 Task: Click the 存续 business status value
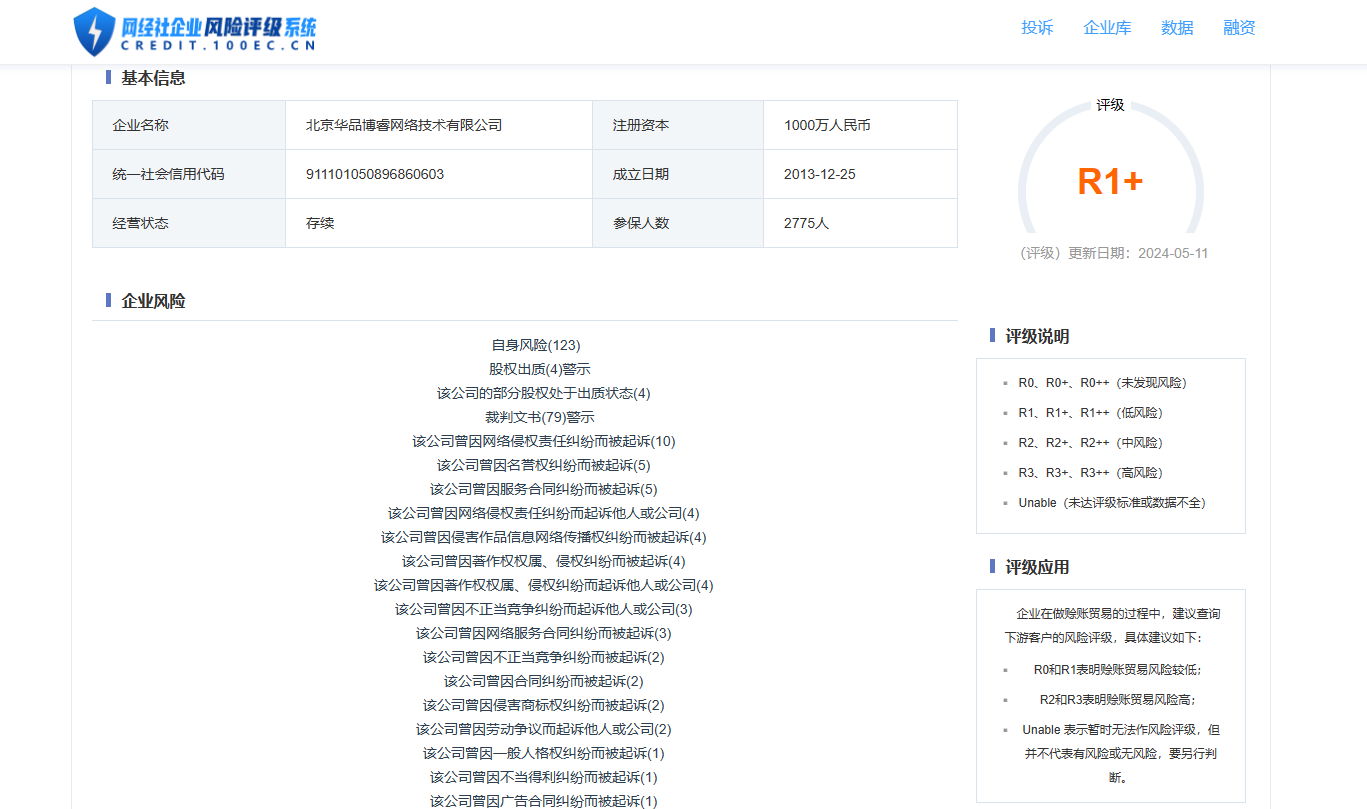pyautogui.click(x=320, y=223)
